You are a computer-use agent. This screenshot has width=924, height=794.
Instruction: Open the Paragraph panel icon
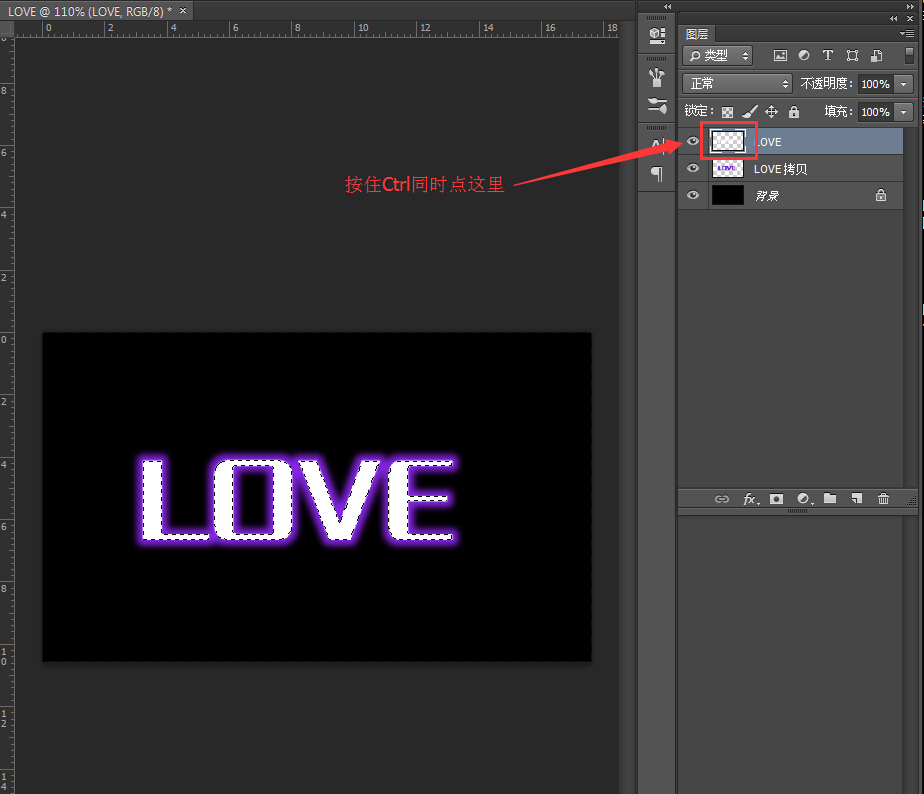tap(657, 174)
